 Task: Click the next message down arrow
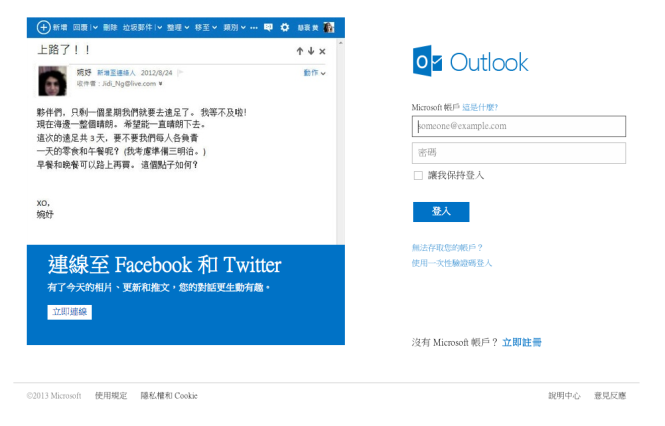[x=311, y=50]
